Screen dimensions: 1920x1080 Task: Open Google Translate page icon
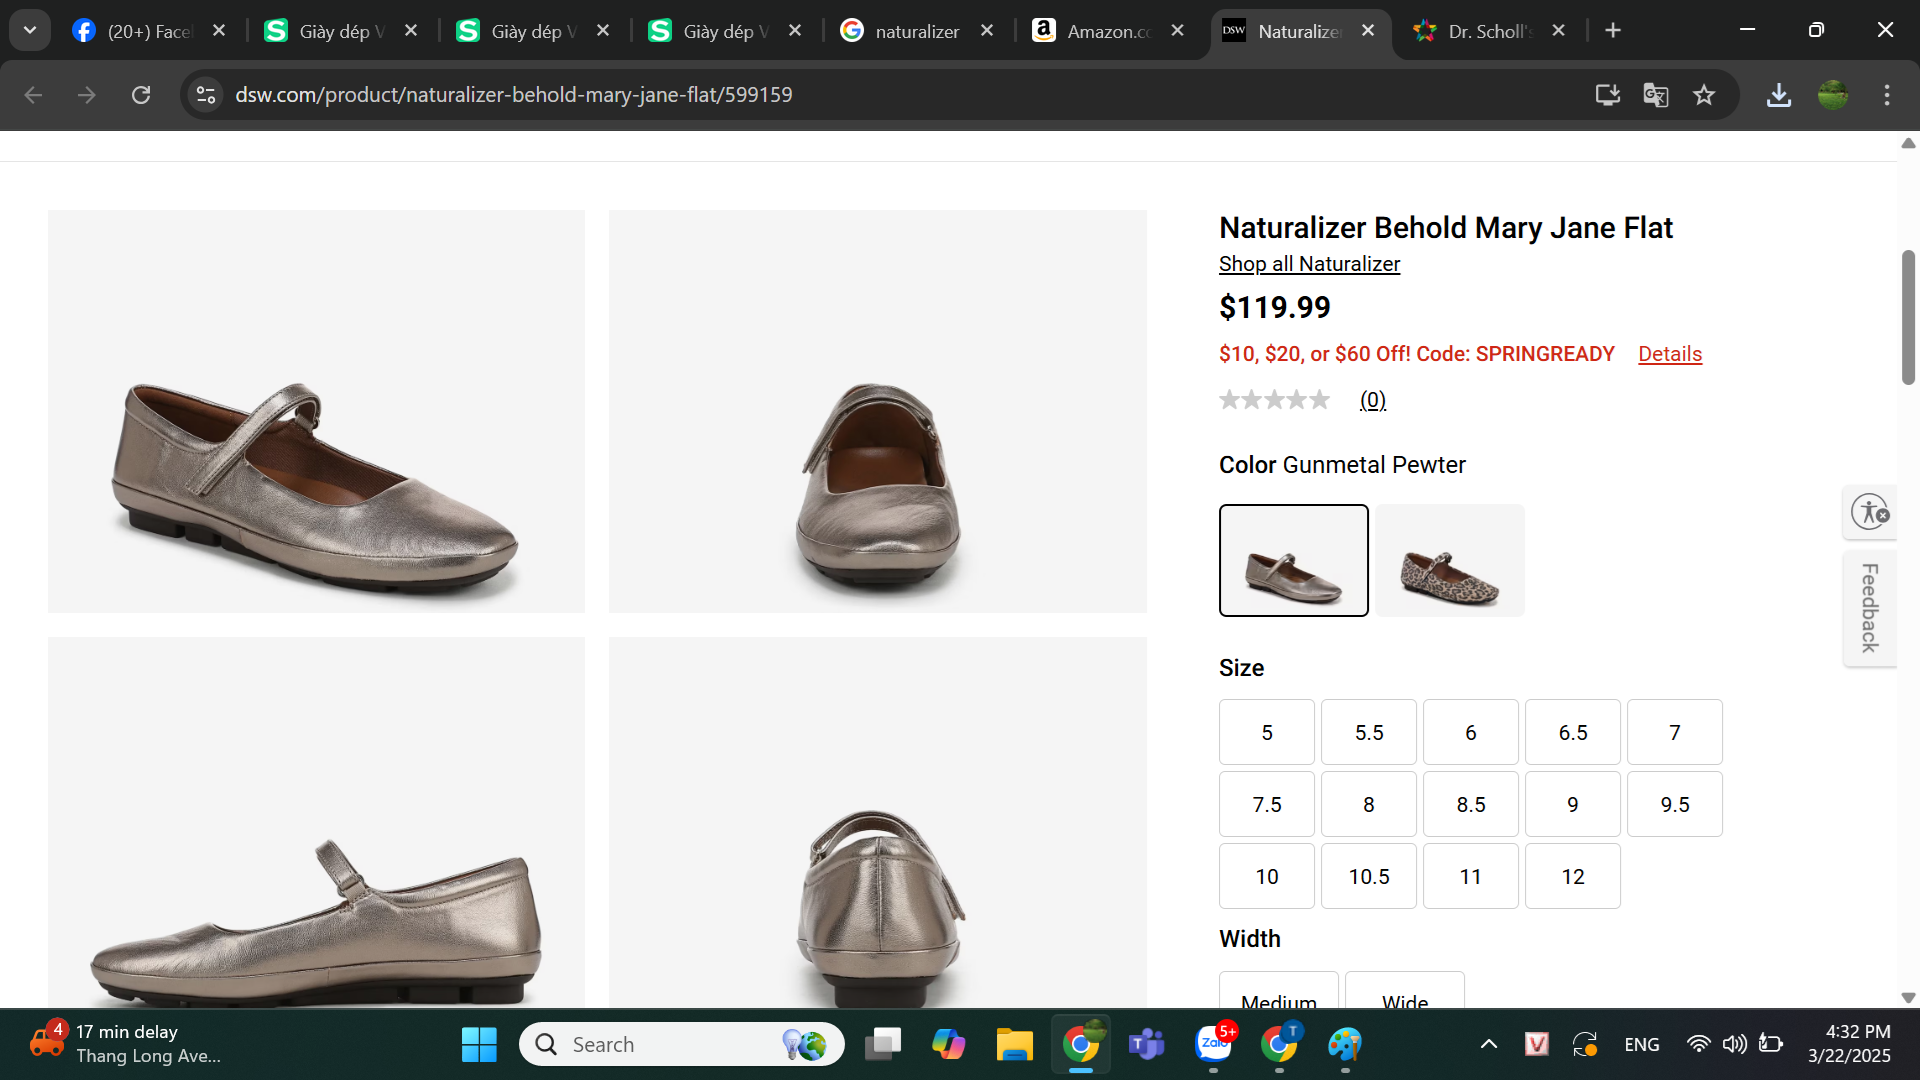tap(1656, 95)
